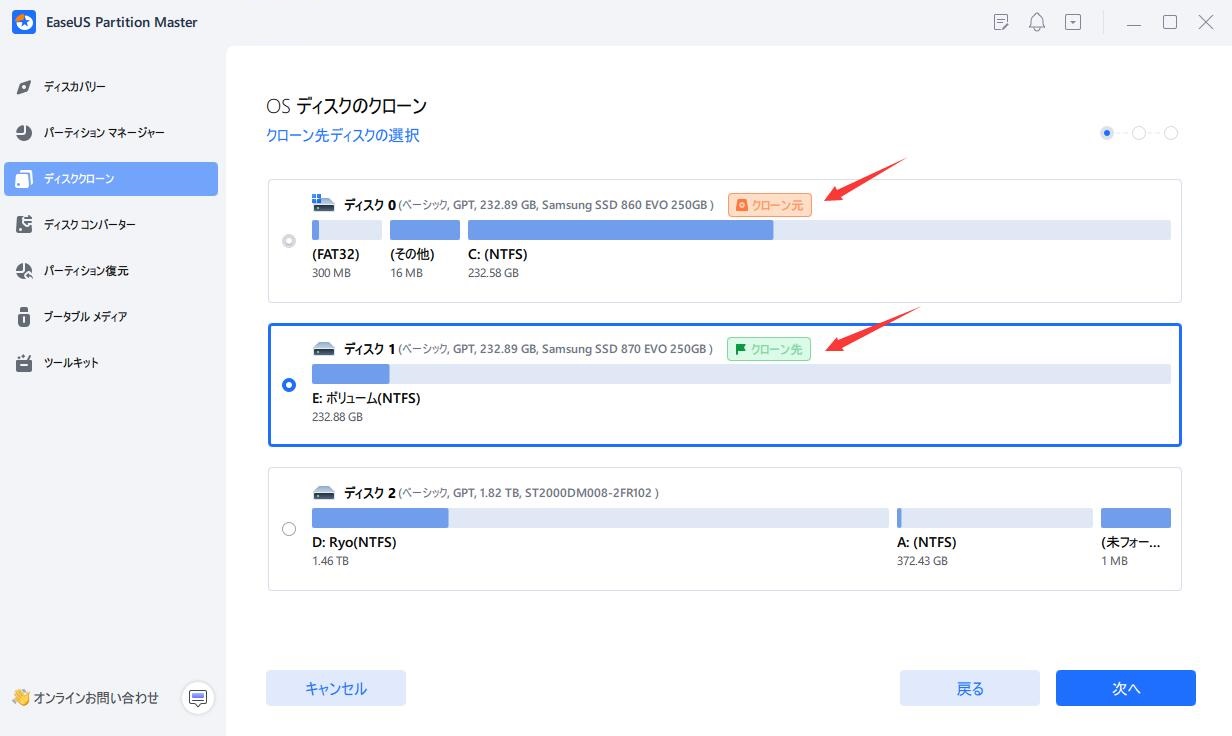This screenshot has height=736, width=1232.
Task: Click the ディスク 1 Samsung SSD 870 EVO label
Action: pyautogui.click(x=529, y=349)
